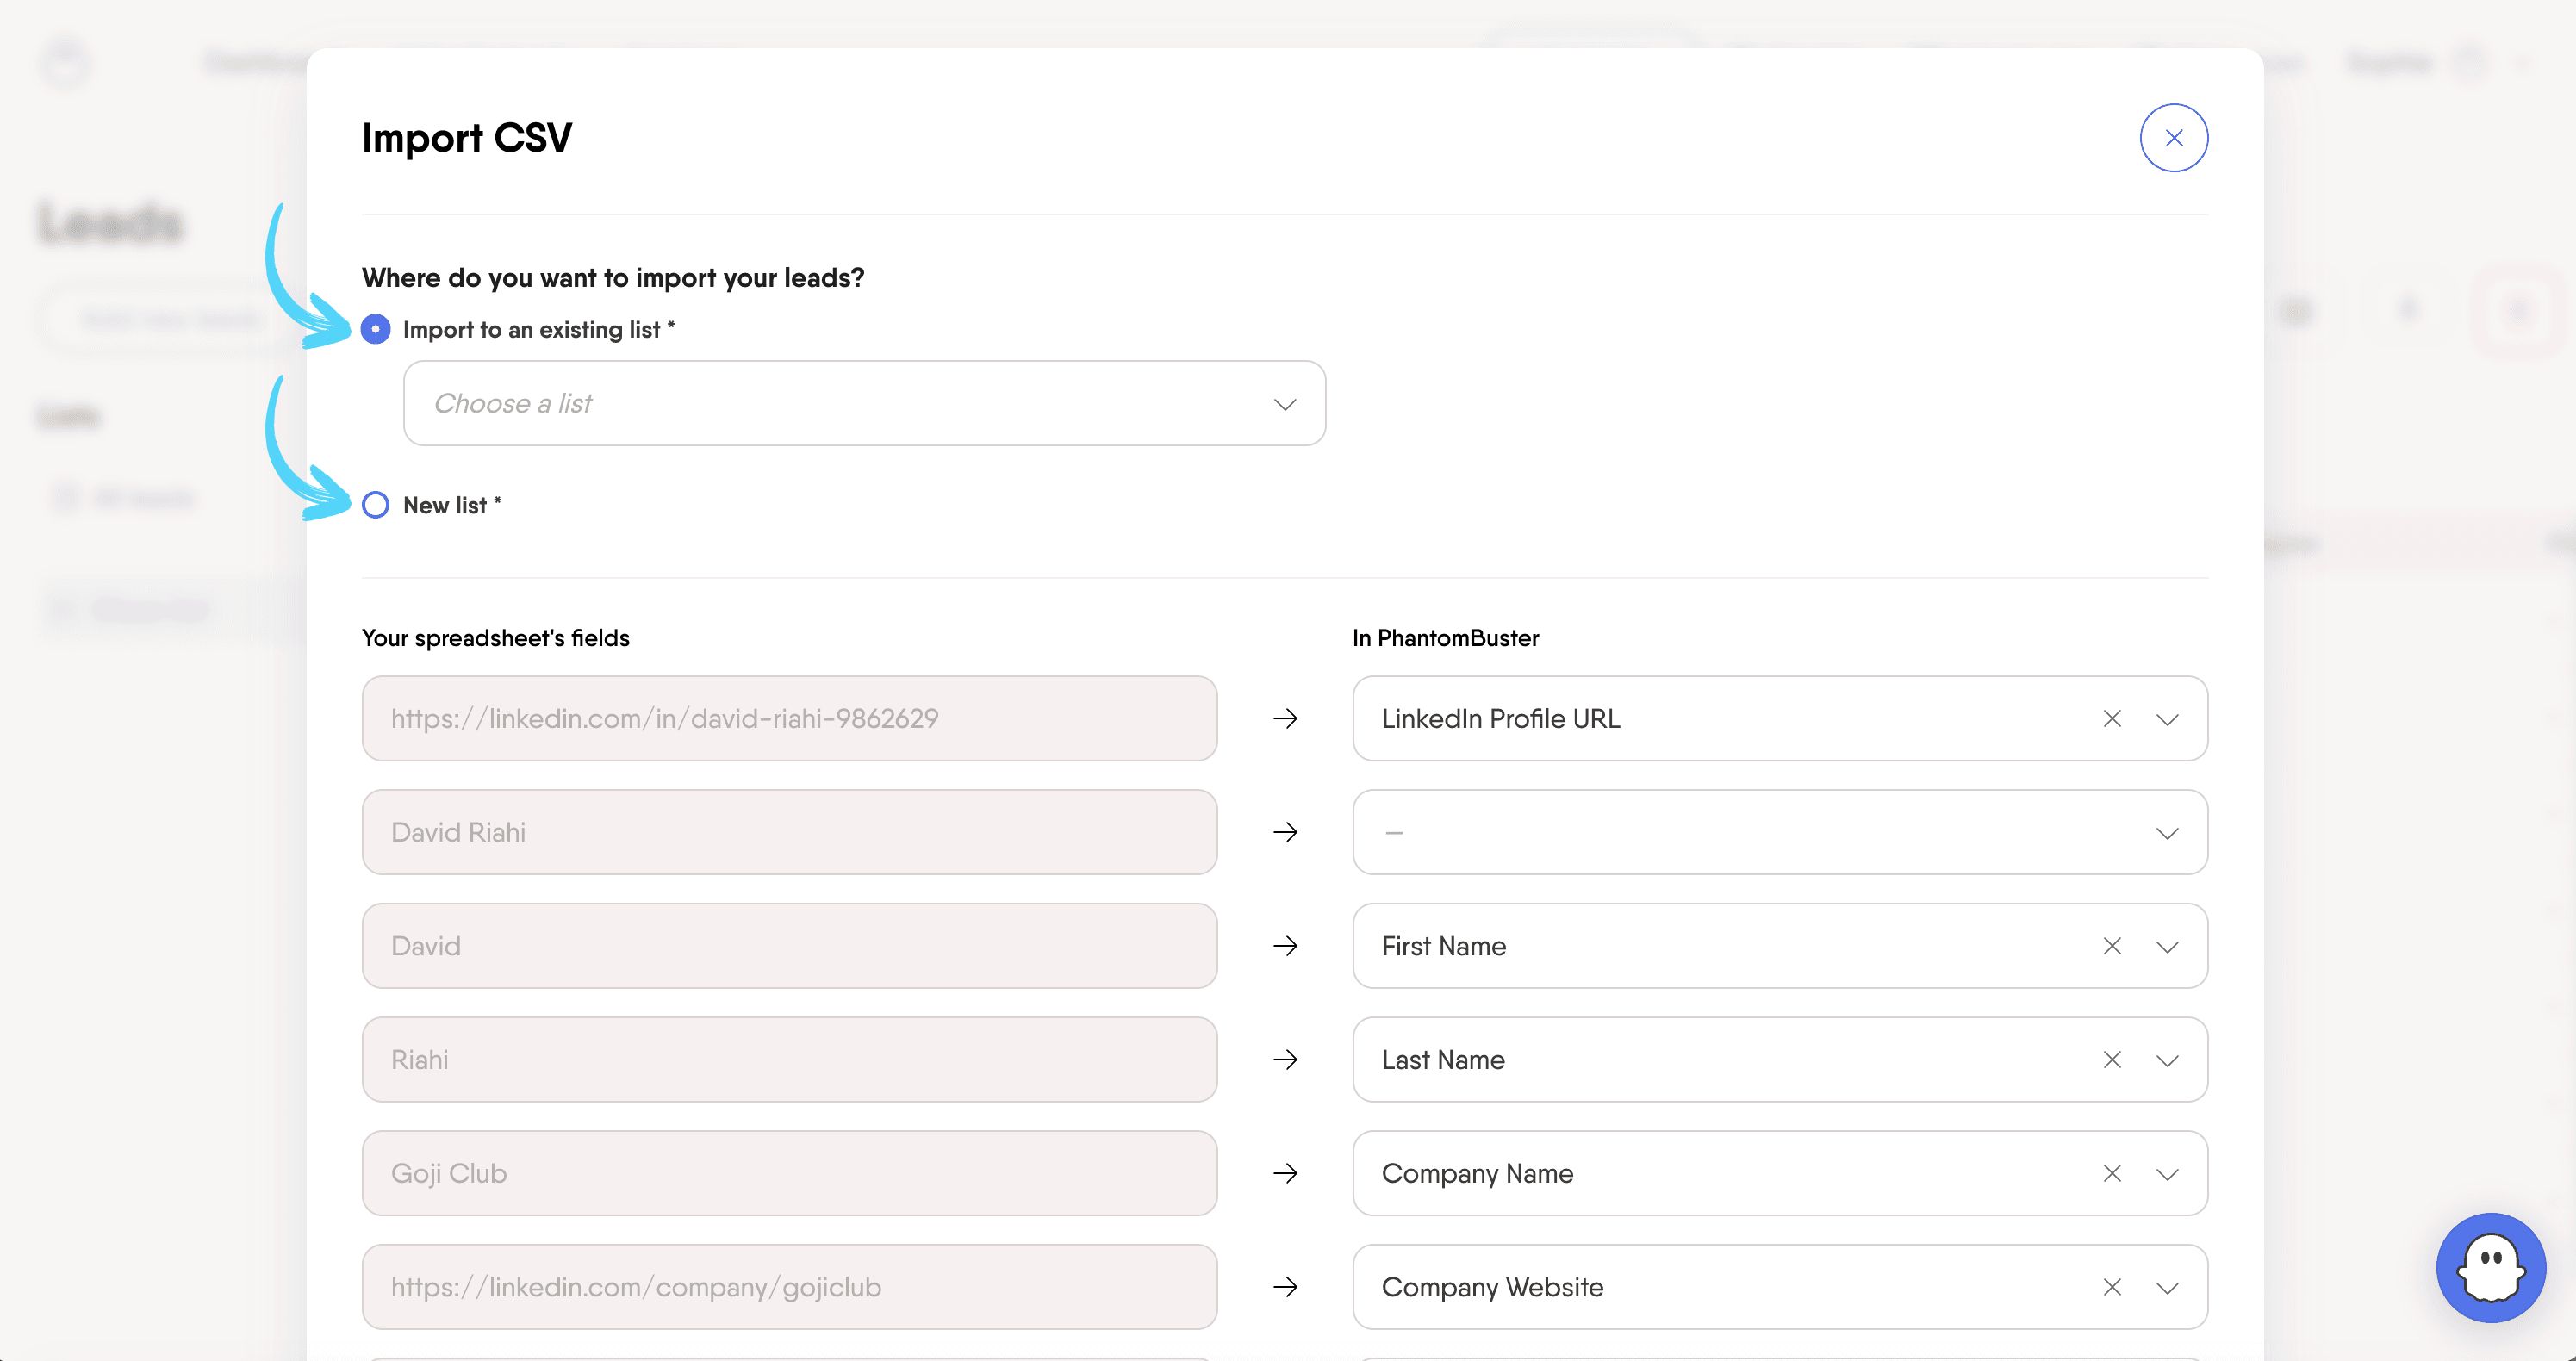Click the 'Import to an existing list' label
2576x1361 pixels.
click(539, 330)
